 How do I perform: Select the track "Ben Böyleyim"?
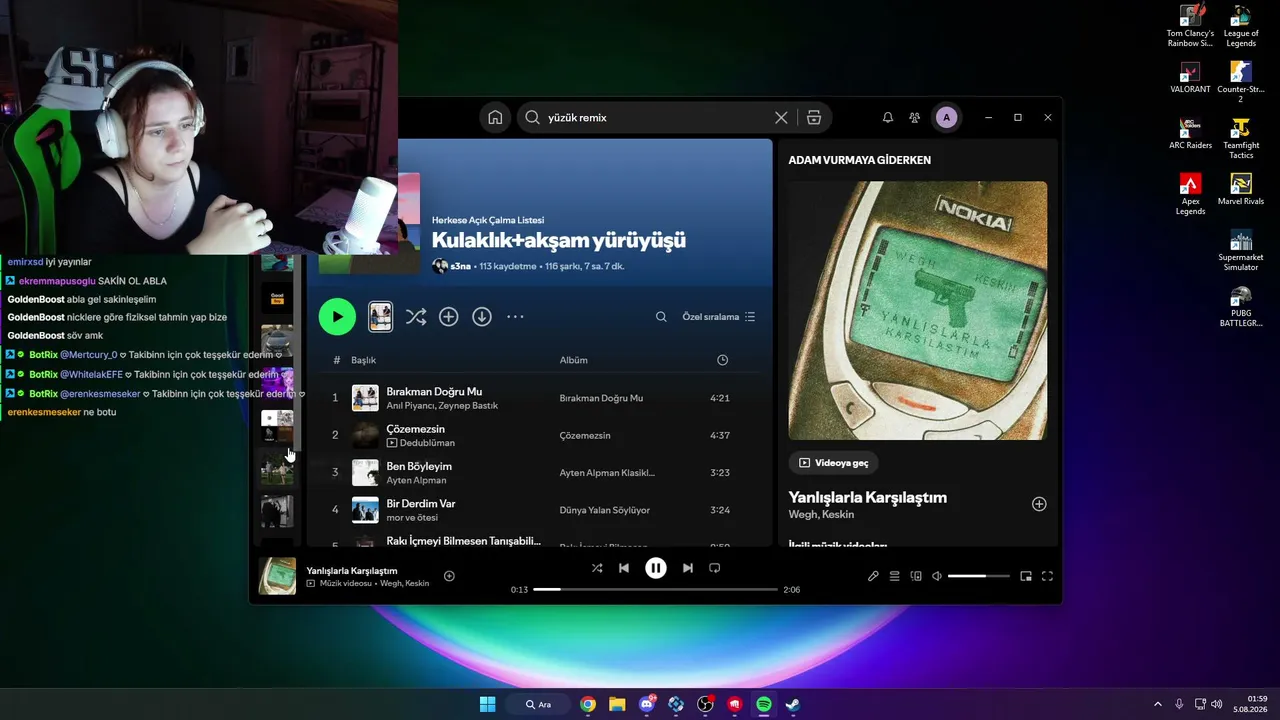tap(419, 466)
